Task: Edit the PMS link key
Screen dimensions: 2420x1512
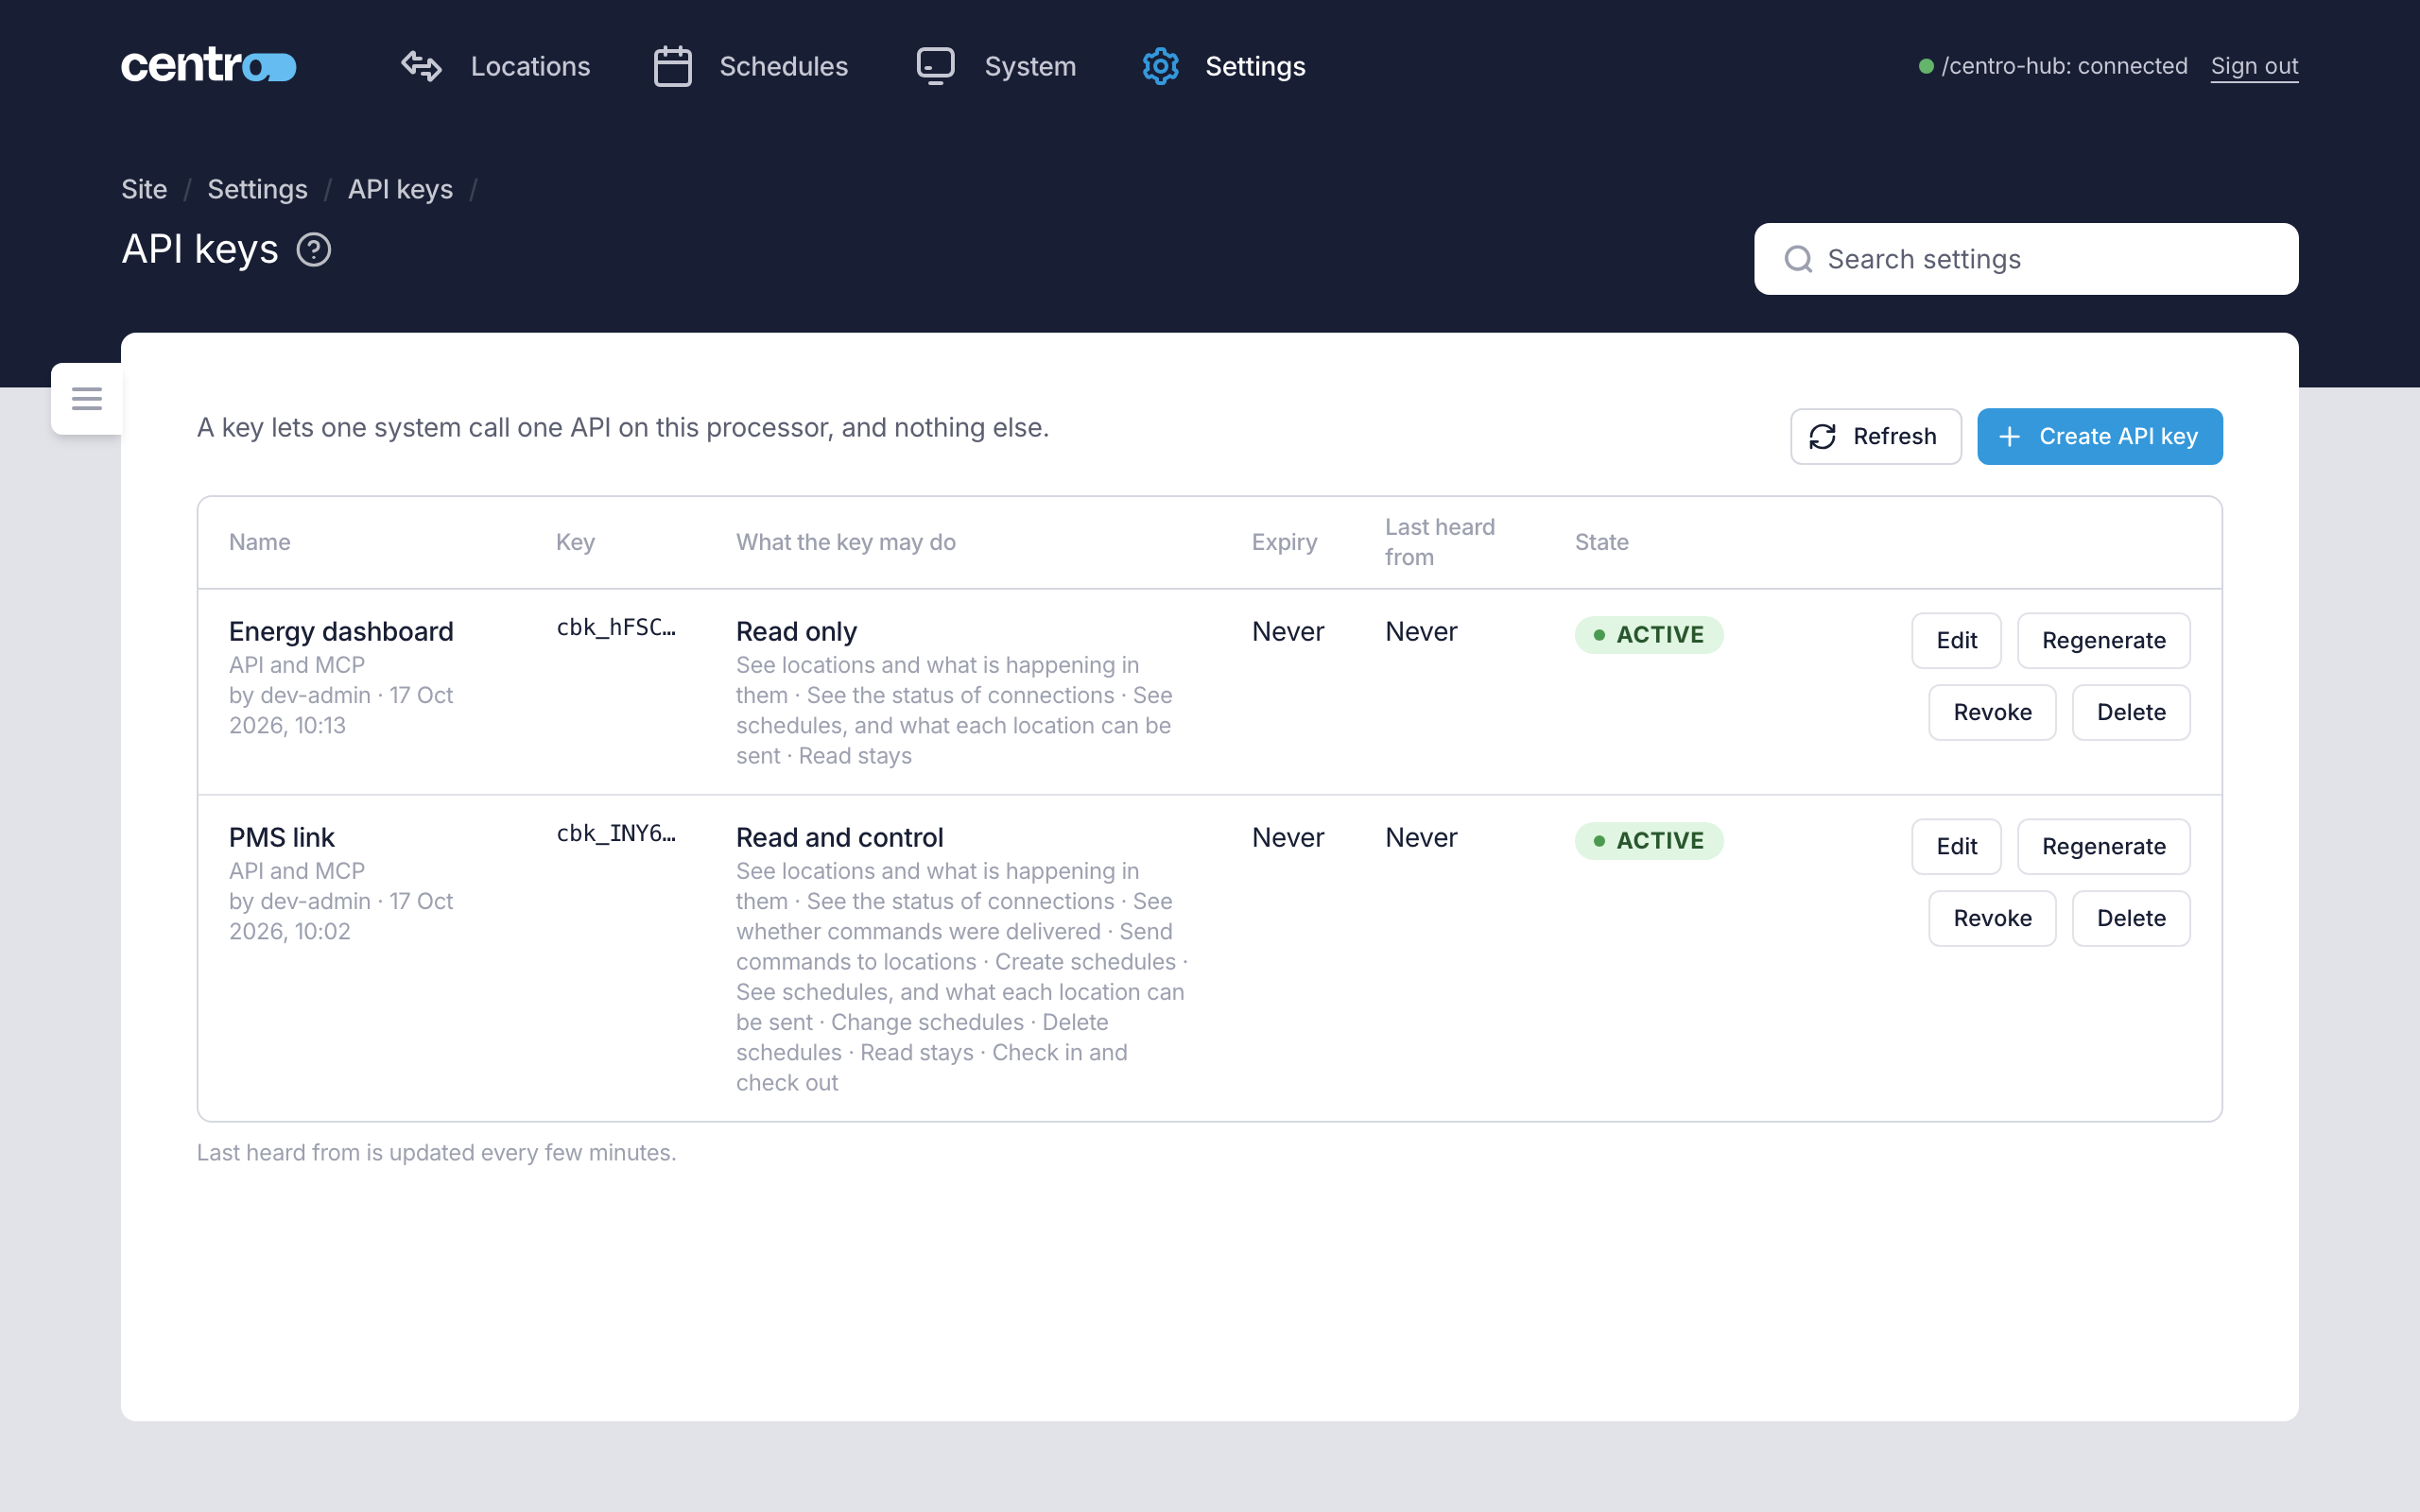Action: pyautogui.click(x=1956, y=846)
